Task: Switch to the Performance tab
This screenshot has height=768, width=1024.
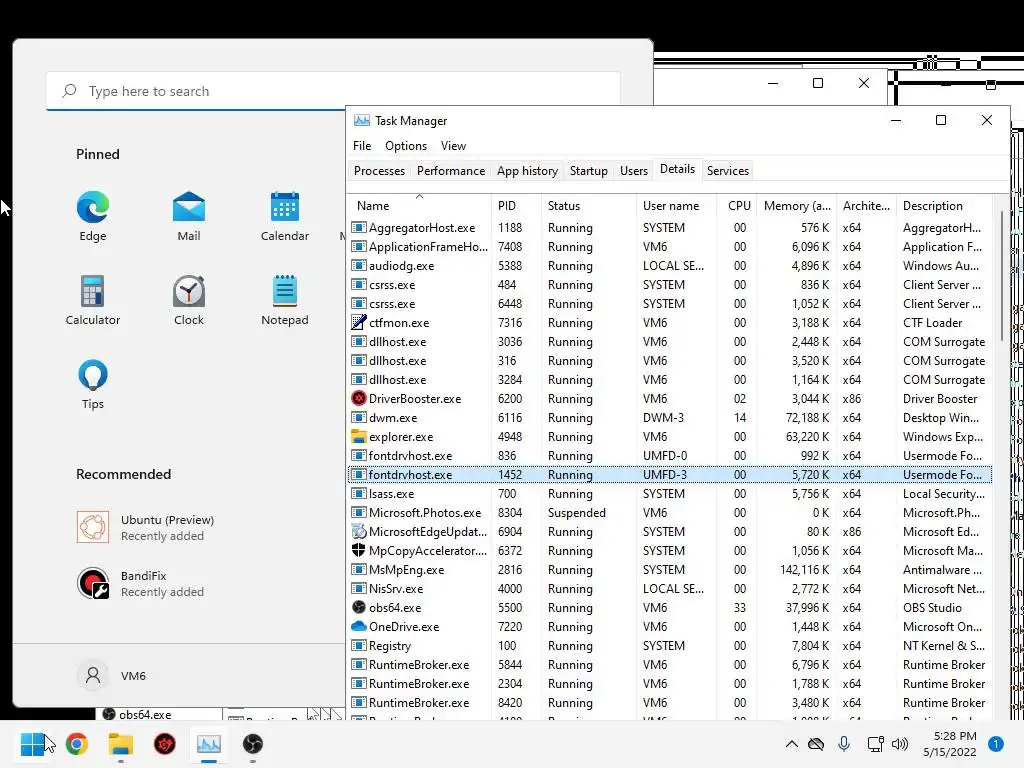Action: pos(451,170)
